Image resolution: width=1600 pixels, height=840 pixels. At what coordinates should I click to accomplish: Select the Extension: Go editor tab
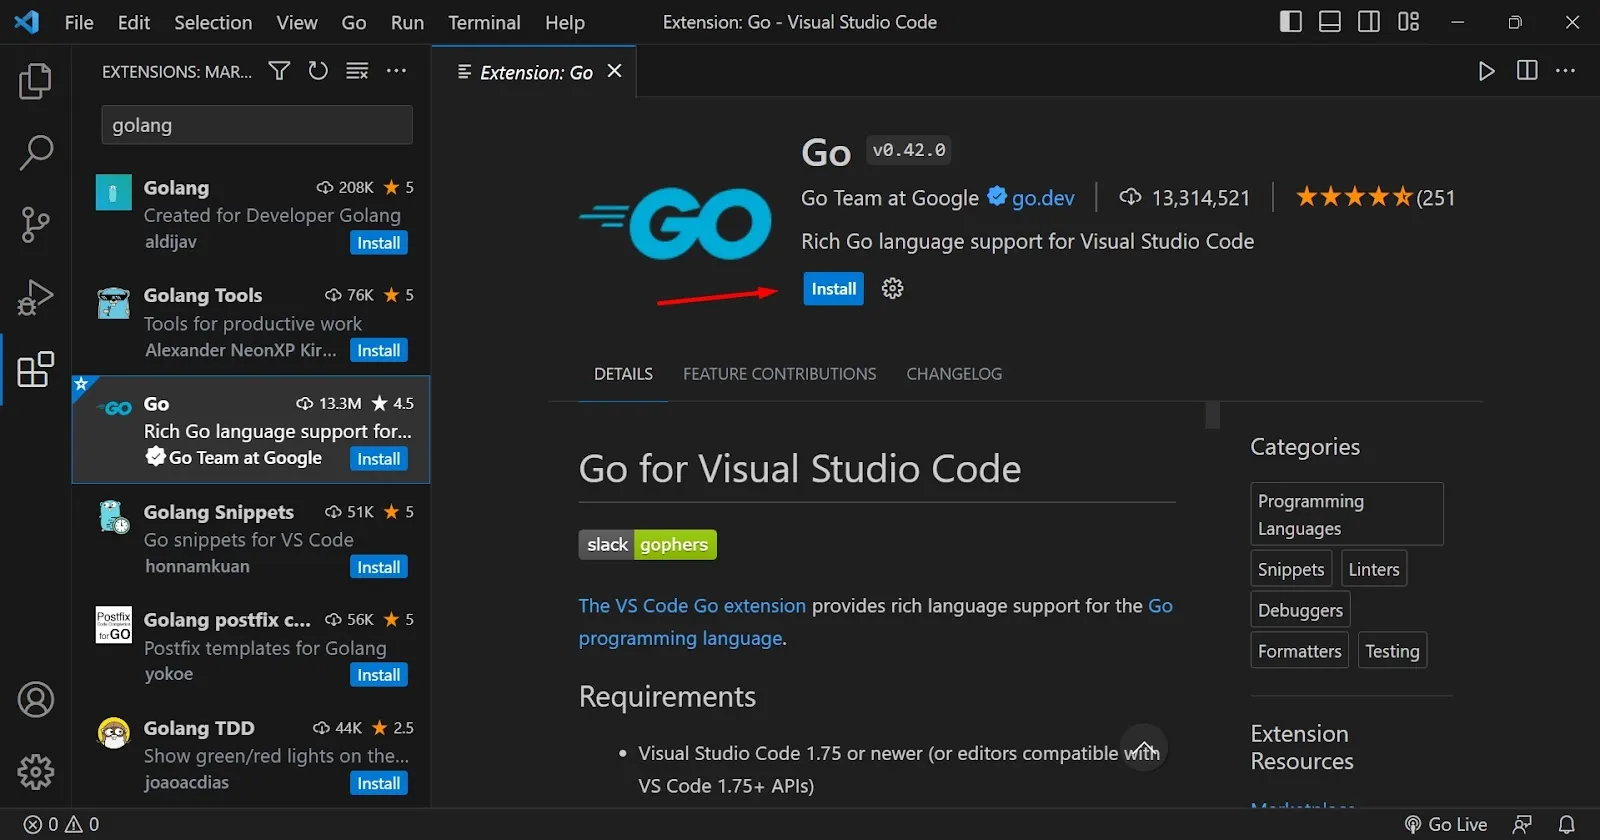[534, 72]
